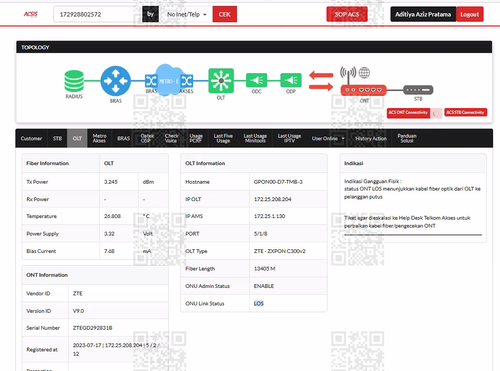
Task: Click the Bias Current value 7.68
Action: [x=109, y=251]
